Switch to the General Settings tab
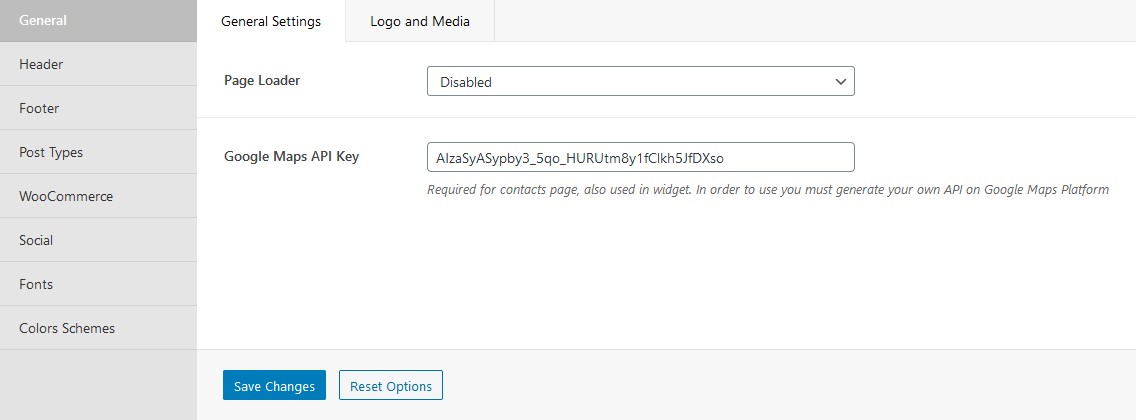The width and height of the screenshot is (1136, 420). 271,21
